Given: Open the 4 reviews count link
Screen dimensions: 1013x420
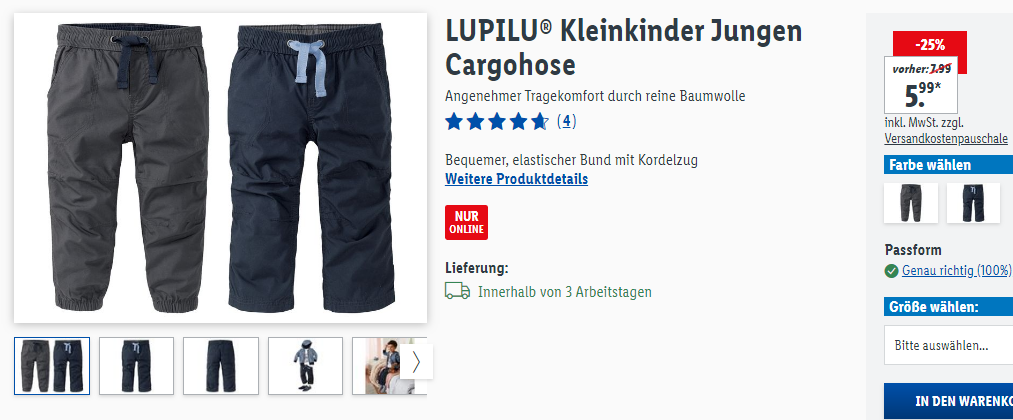Looking at the screenshot, I should tap(567, 121).
